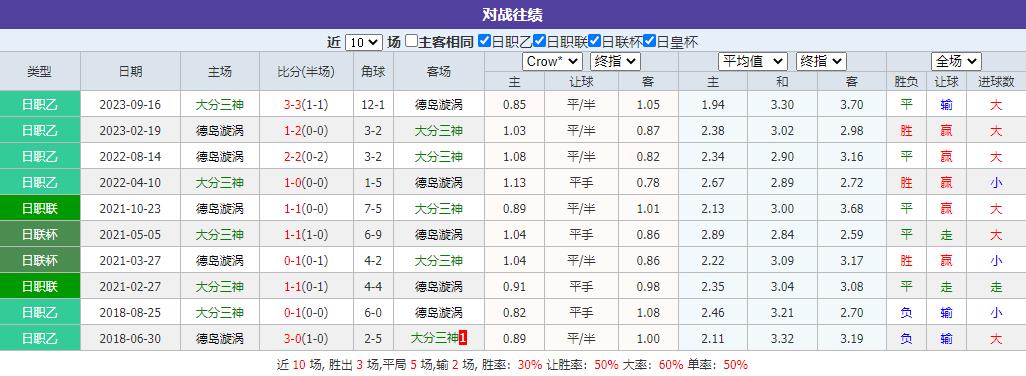Click the 类型 column header
1026x376 pixels.
point(40,72)
